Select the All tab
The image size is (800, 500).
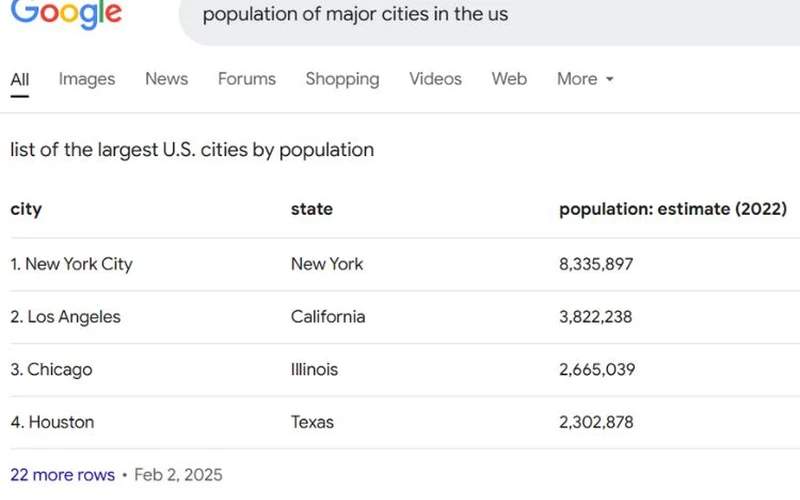click(20, 79)
